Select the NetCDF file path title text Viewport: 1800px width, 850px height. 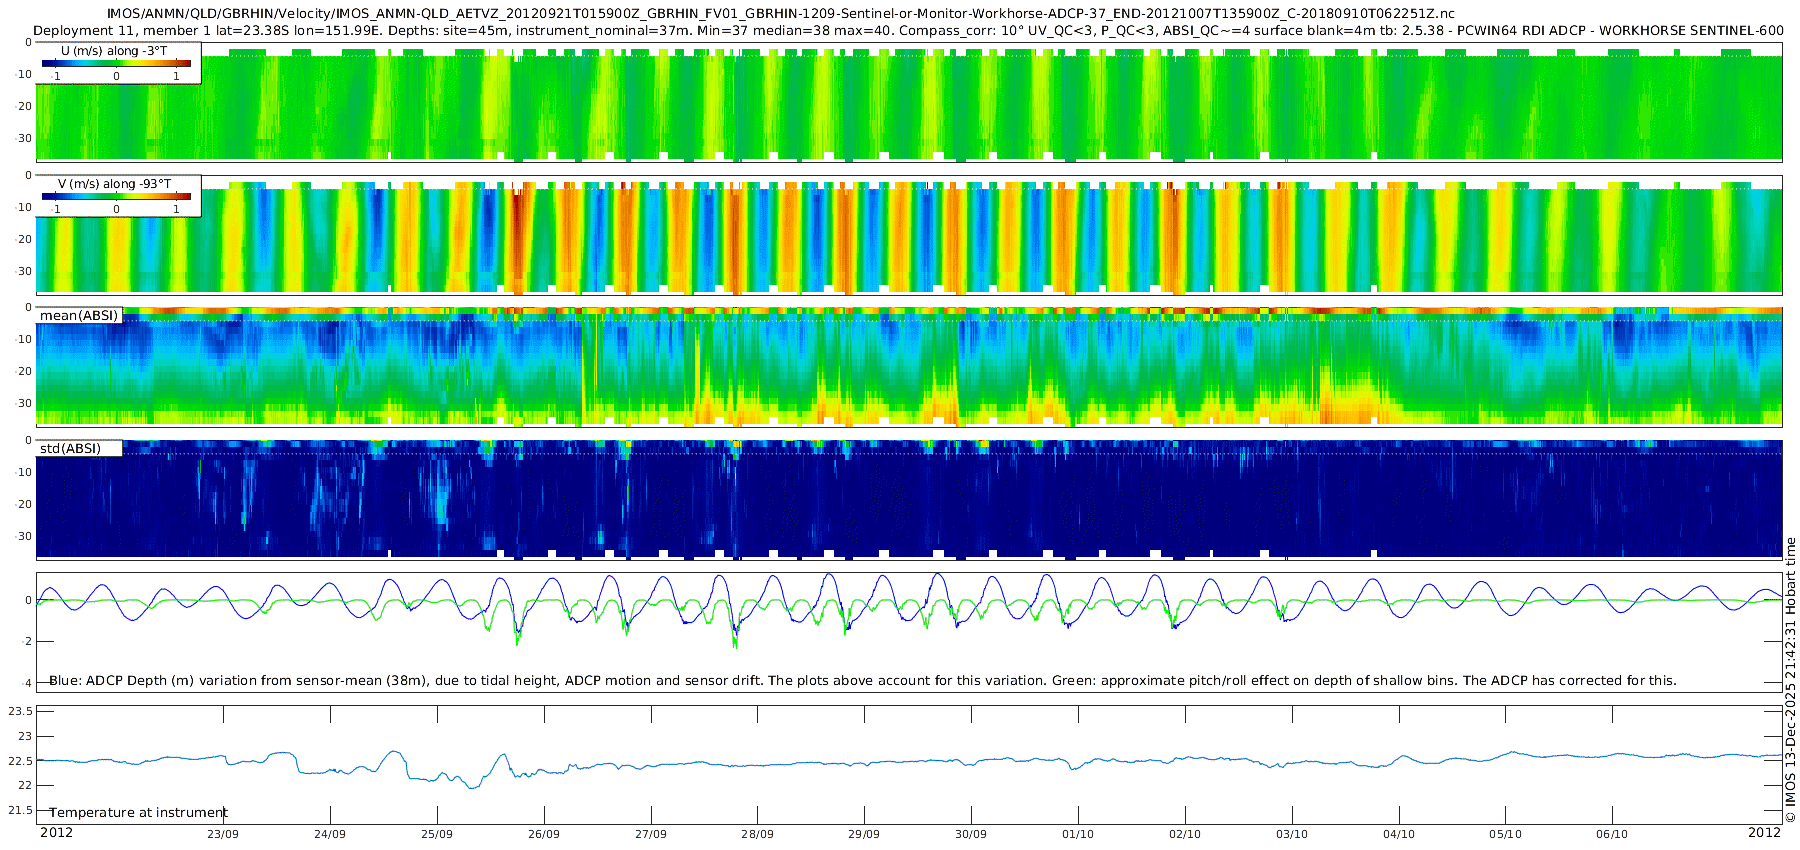[780, 14]
